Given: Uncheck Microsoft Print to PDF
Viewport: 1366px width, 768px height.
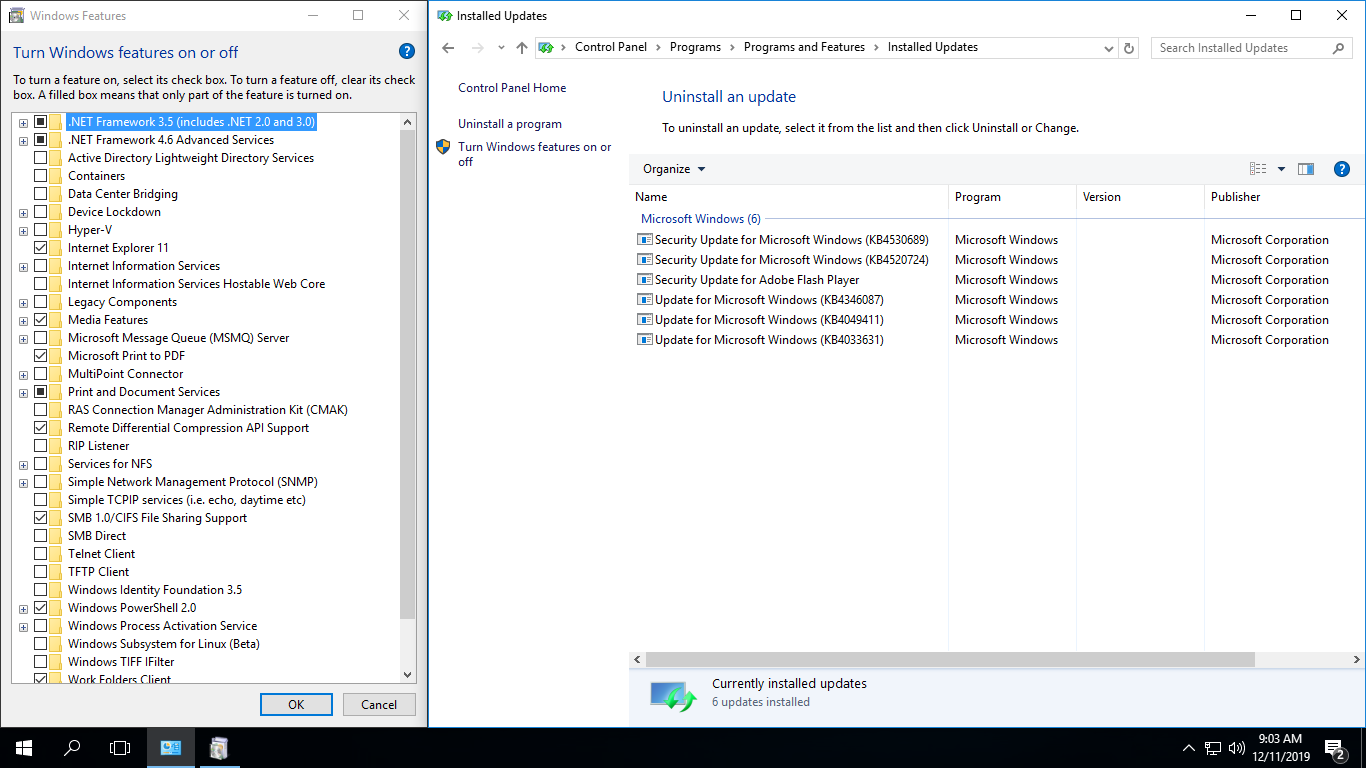Looking at the screenshot, I should point(41,356).
